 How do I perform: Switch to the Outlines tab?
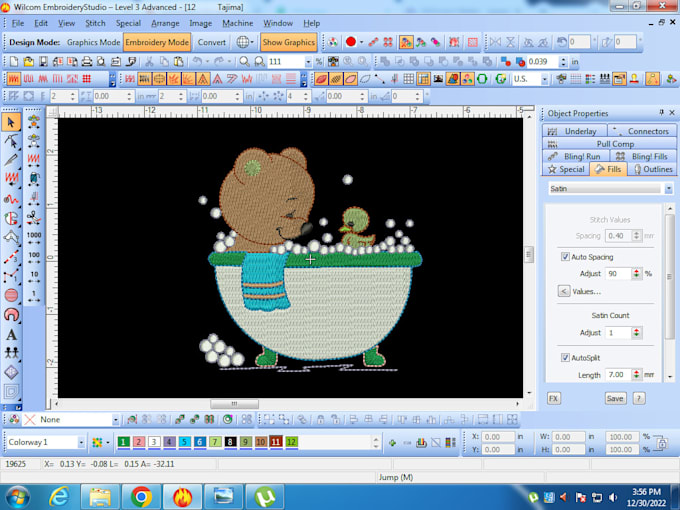click(650, 169)
